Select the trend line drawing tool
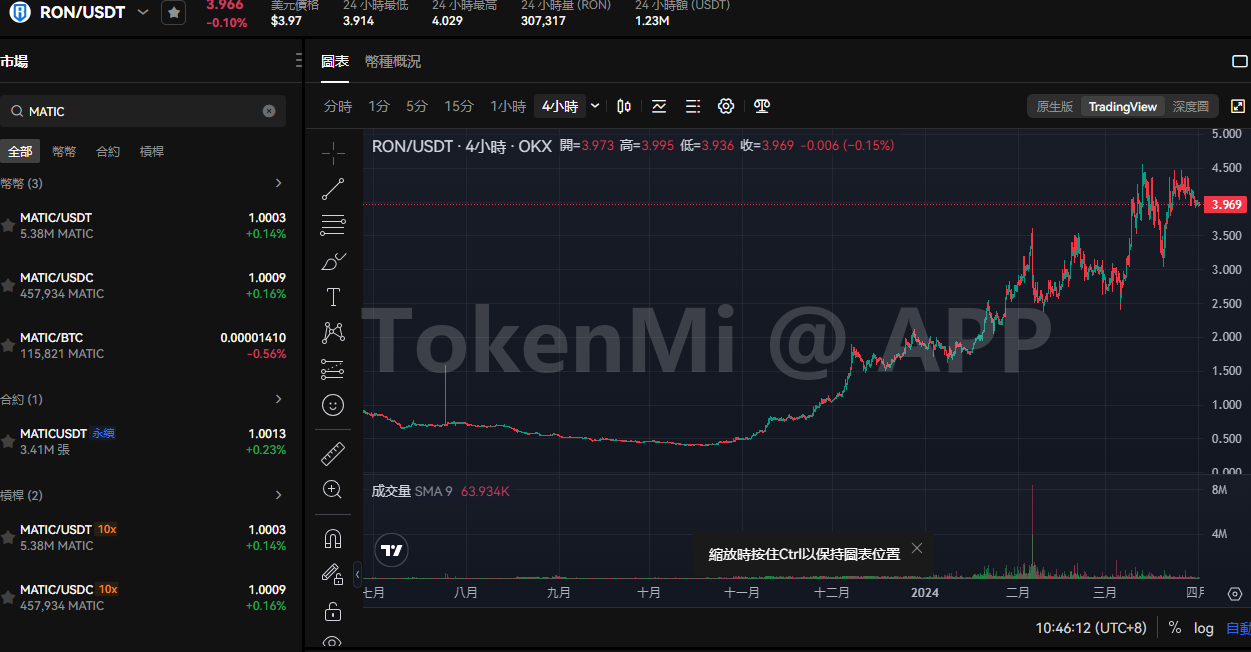Image resolution: width=1251 pixels, height=652 pixels. point(333,188)
